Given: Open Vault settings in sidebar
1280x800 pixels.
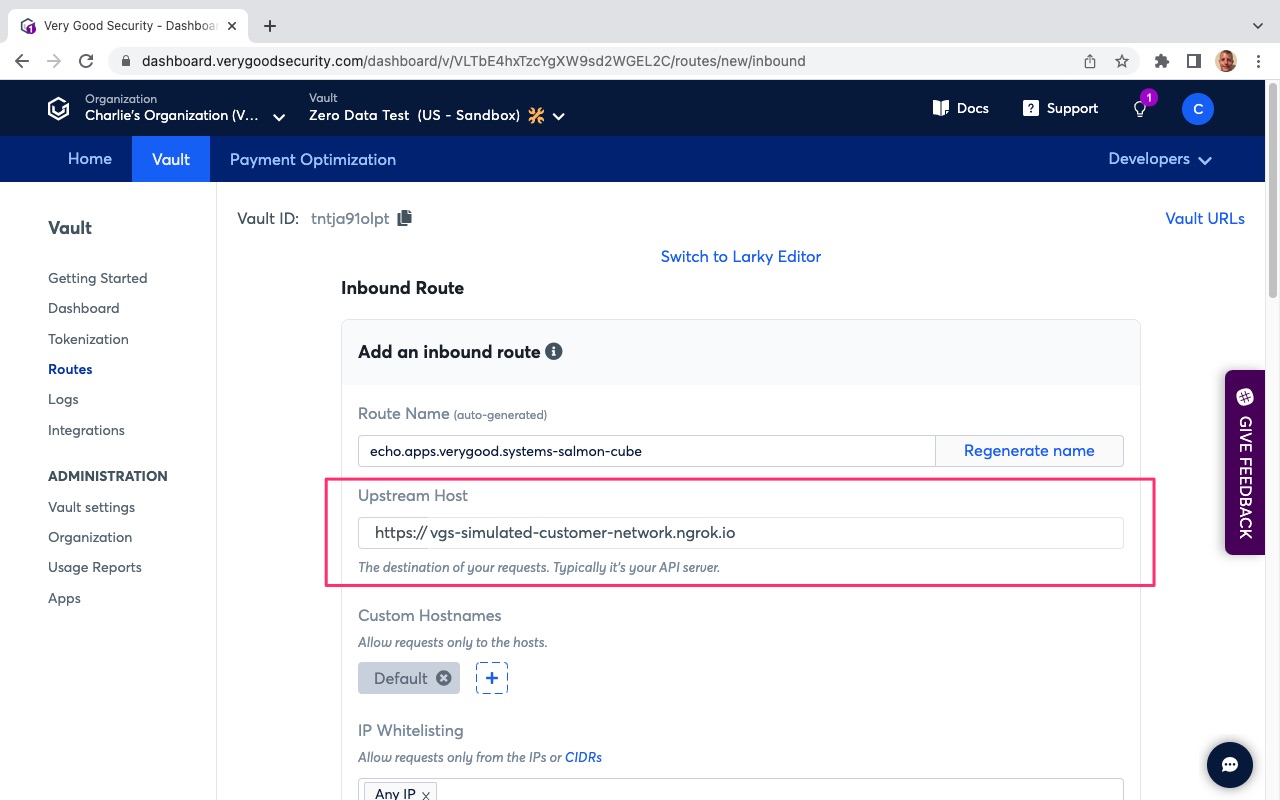Looking at the screenshot, I should click(91, 507).
